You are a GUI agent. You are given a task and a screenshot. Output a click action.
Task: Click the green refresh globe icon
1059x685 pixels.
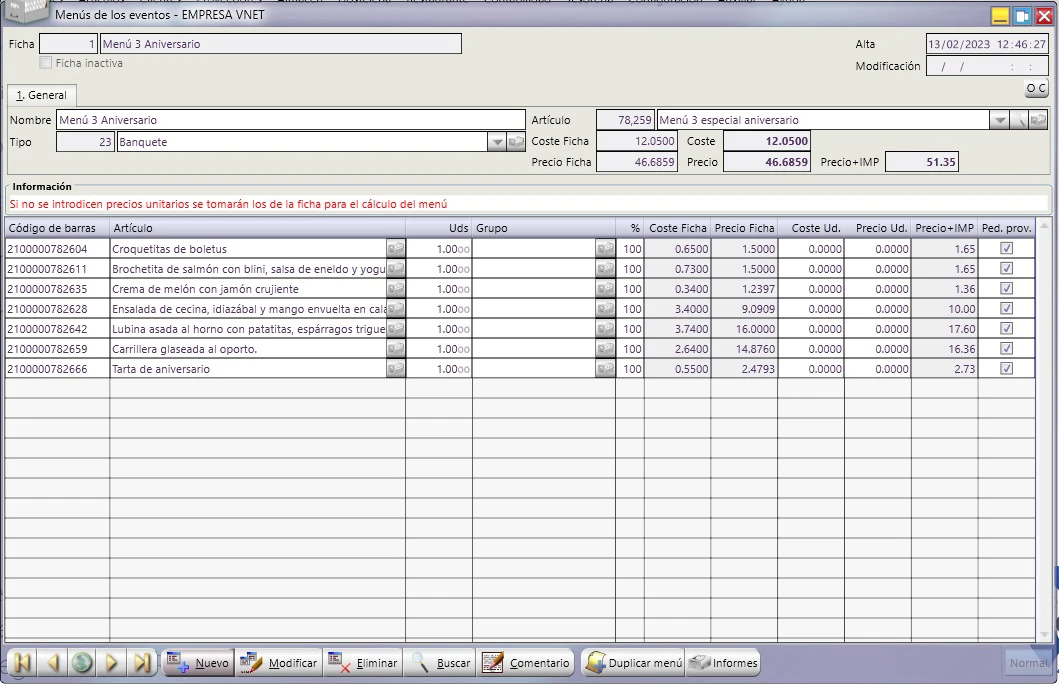pyautogui.click(x=82, y=663)
